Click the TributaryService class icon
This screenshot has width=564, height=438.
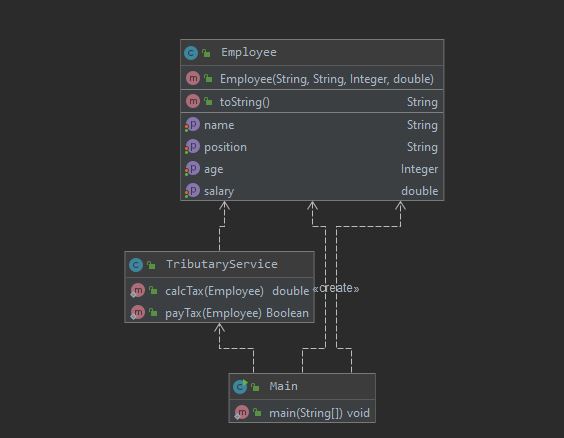click(136, 265)
